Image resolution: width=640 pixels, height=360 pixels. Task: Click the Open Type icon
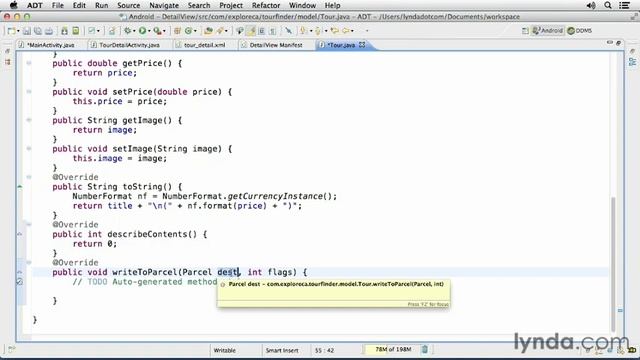(x=208, y=31)
